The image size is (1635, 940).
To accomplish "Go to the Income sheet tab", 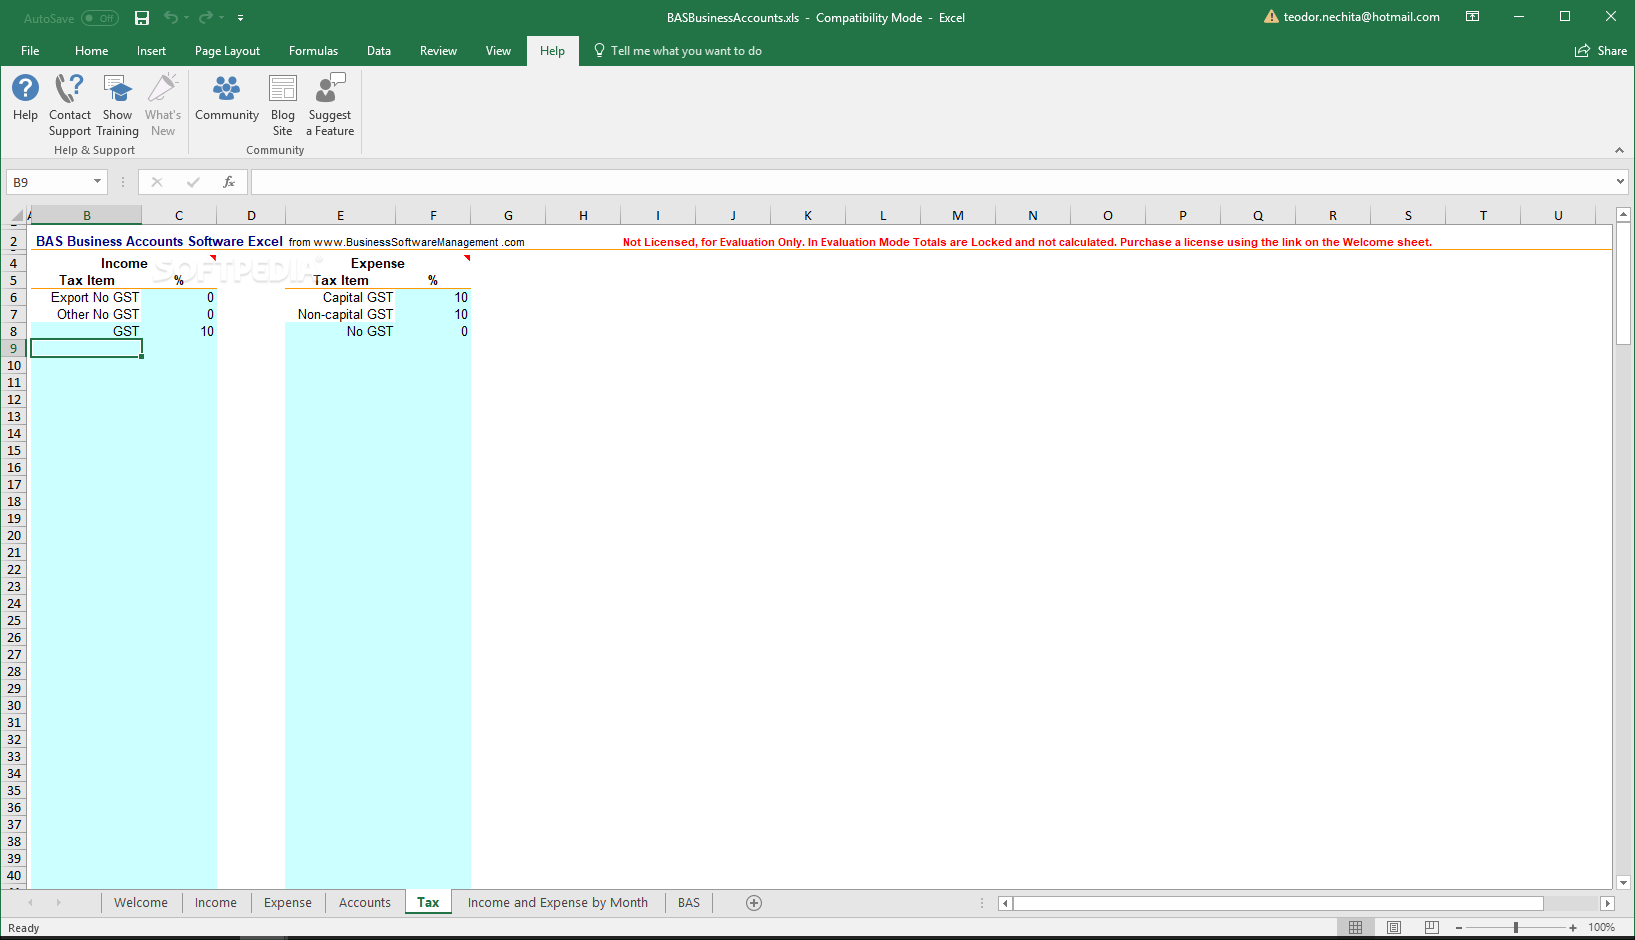I will pos(216,903).
